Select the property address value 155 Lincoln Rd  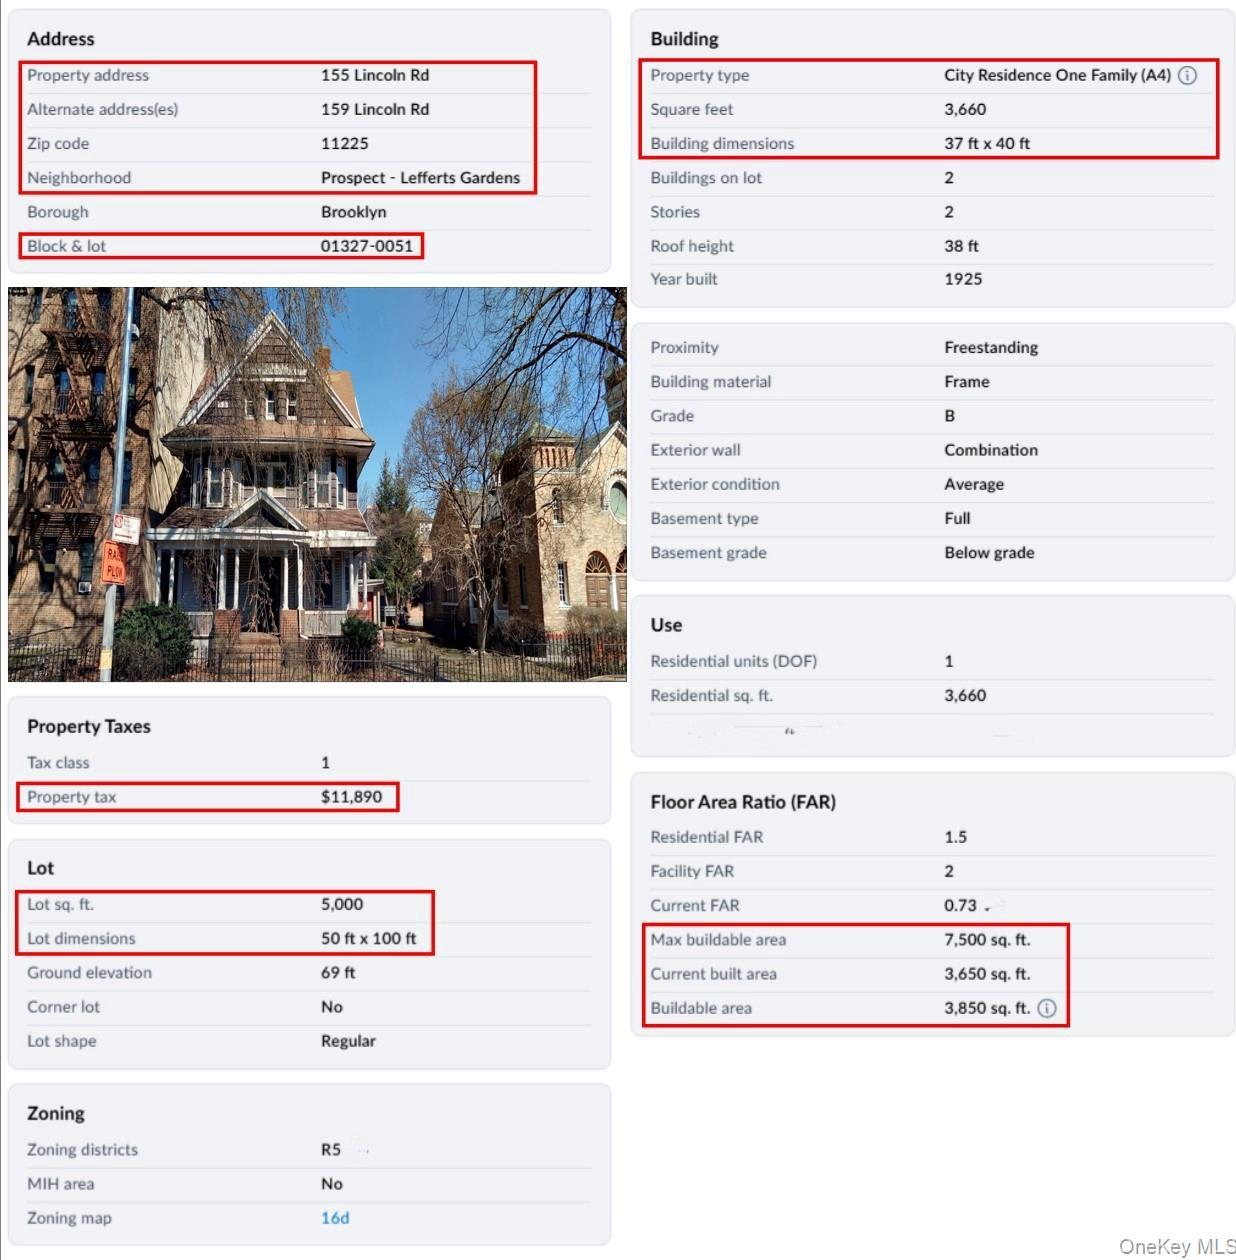375,75
